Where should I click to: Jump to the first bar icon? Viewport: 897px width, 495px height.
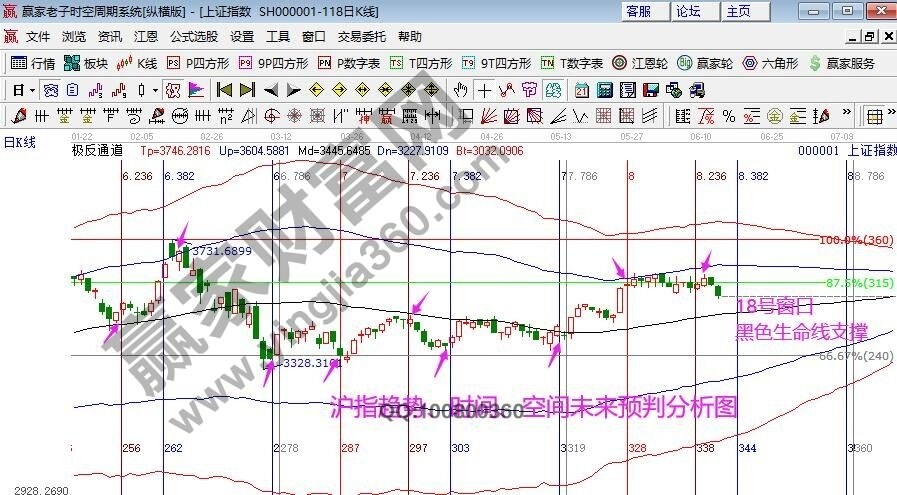coord(224,90)
